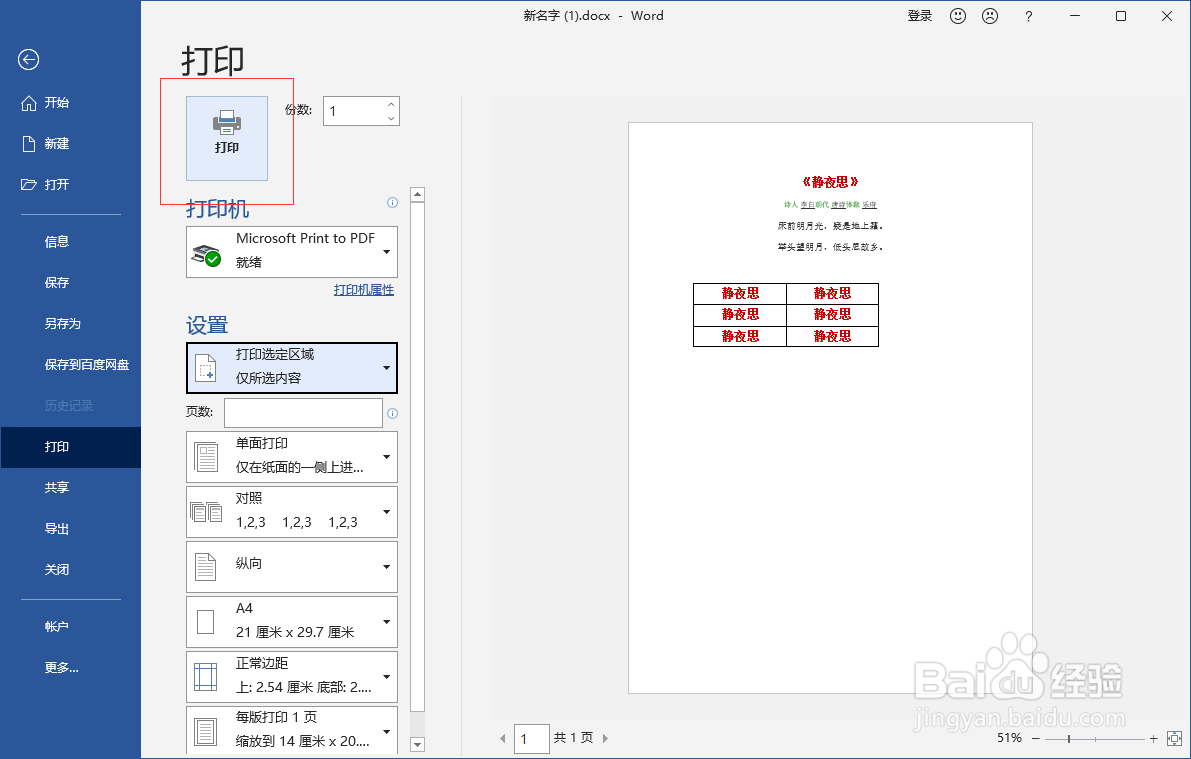The image size is (1191, 759).
Task: Expand the 打印选定区域 range dropdown
Action: 292,368
